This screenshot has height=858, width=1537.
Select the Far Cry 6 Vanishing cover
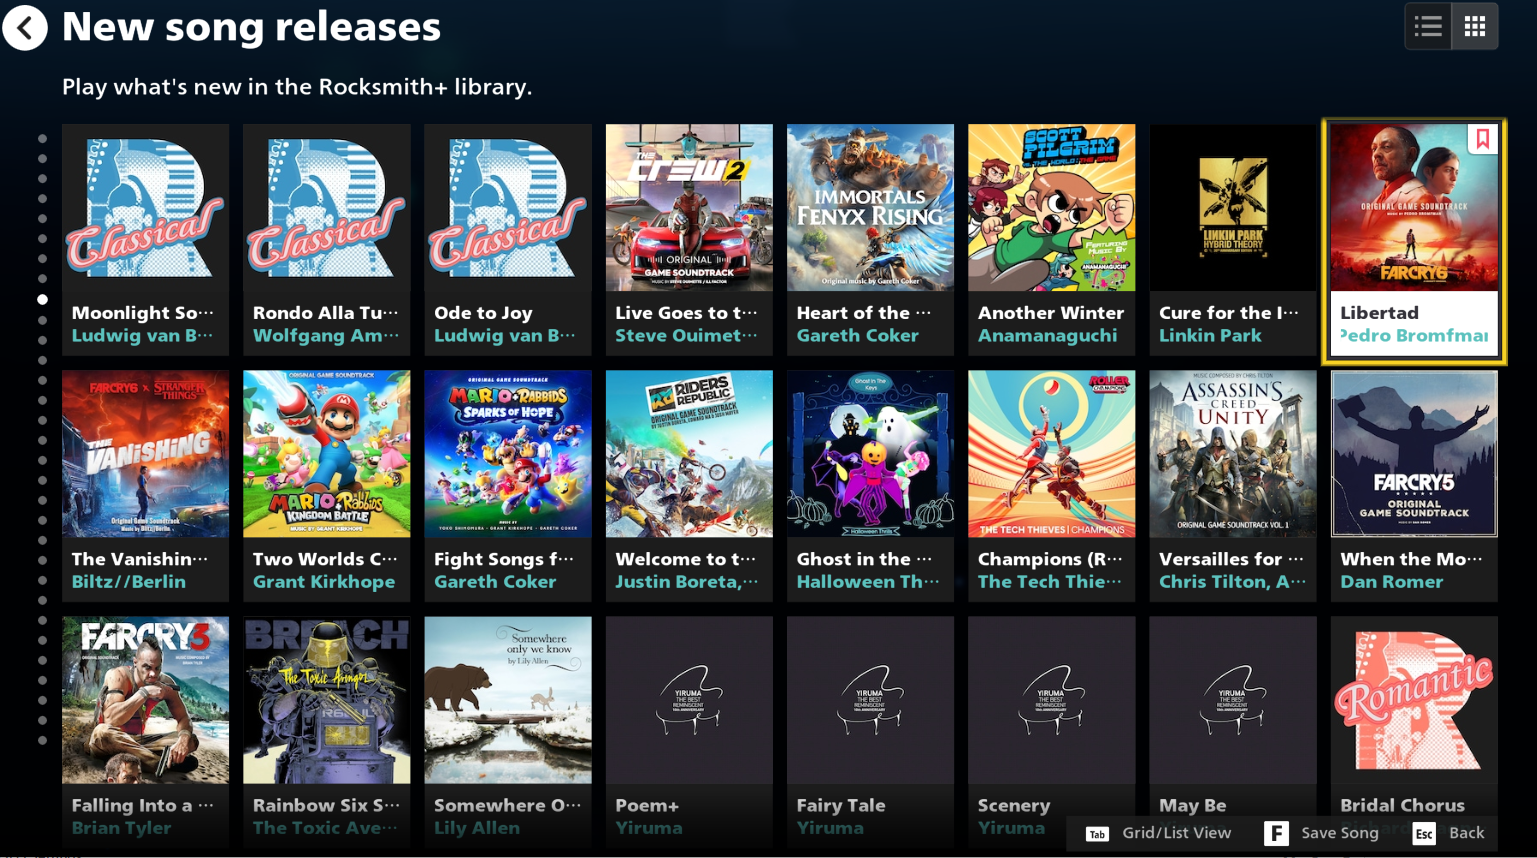click(146, 454)
